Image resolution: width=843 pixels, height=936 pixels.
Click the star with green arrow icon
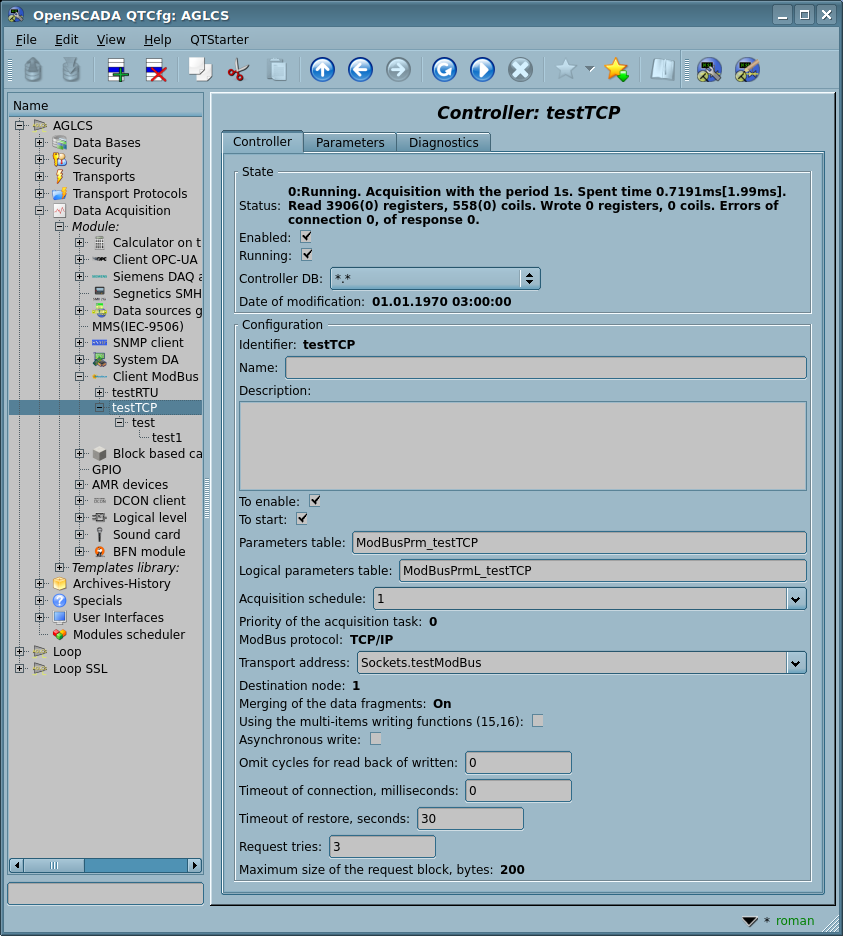[x=617, y=70]
